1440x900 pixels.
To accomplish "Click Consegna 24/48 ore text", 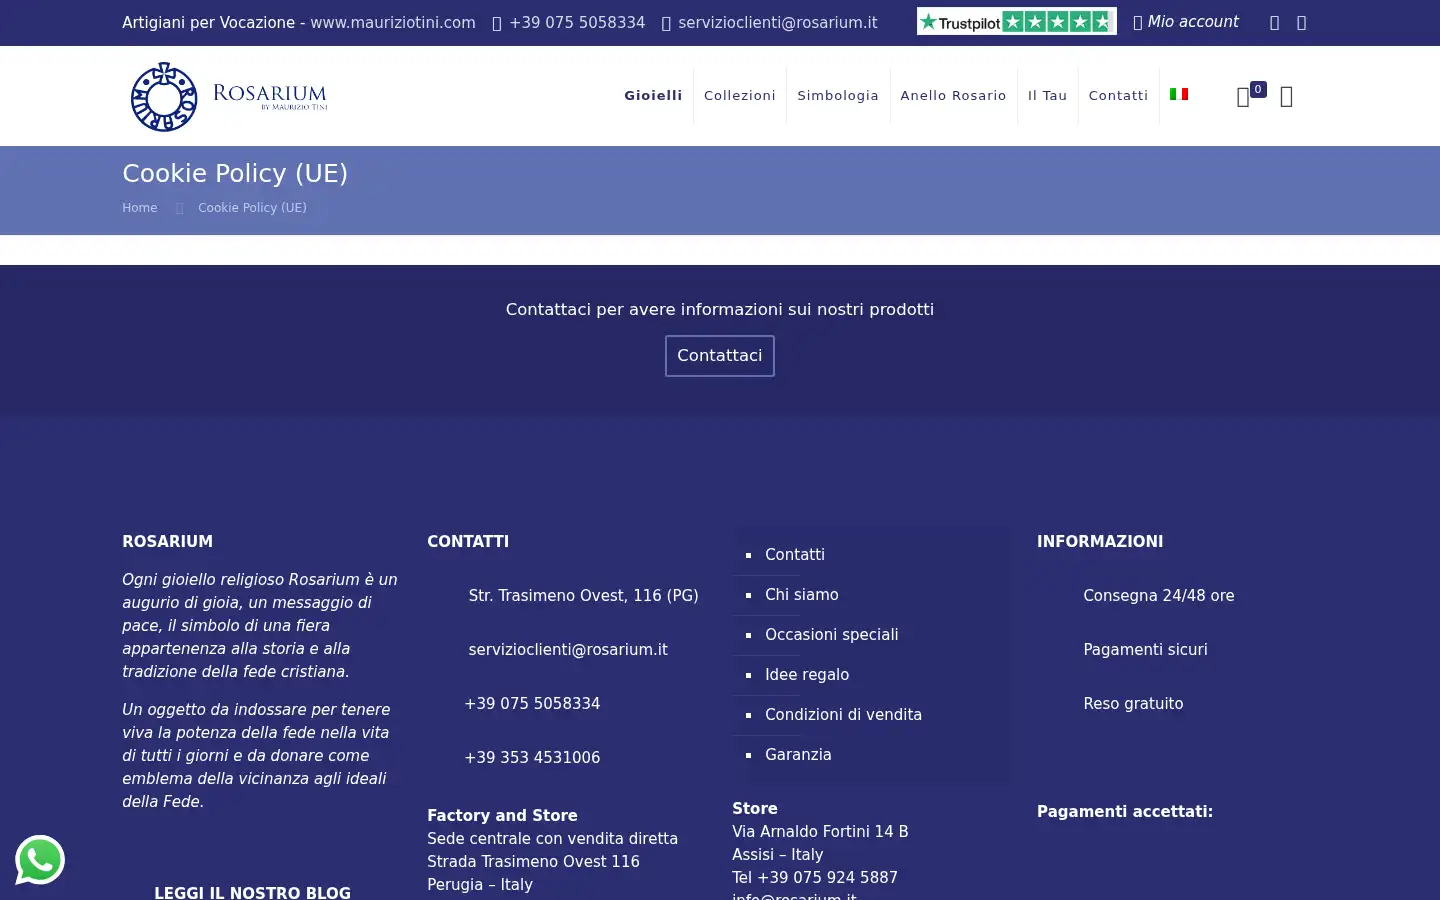I will tap(1159, 596).
